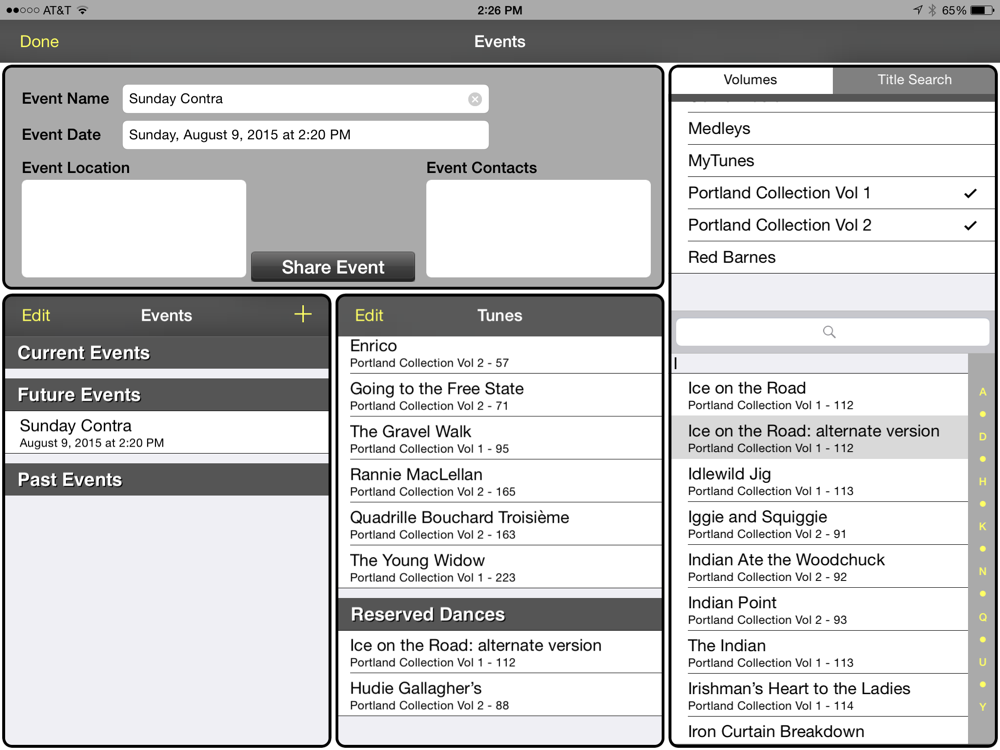Toggle the Portland Collection Vol 2 checkmark

(970, 225)
